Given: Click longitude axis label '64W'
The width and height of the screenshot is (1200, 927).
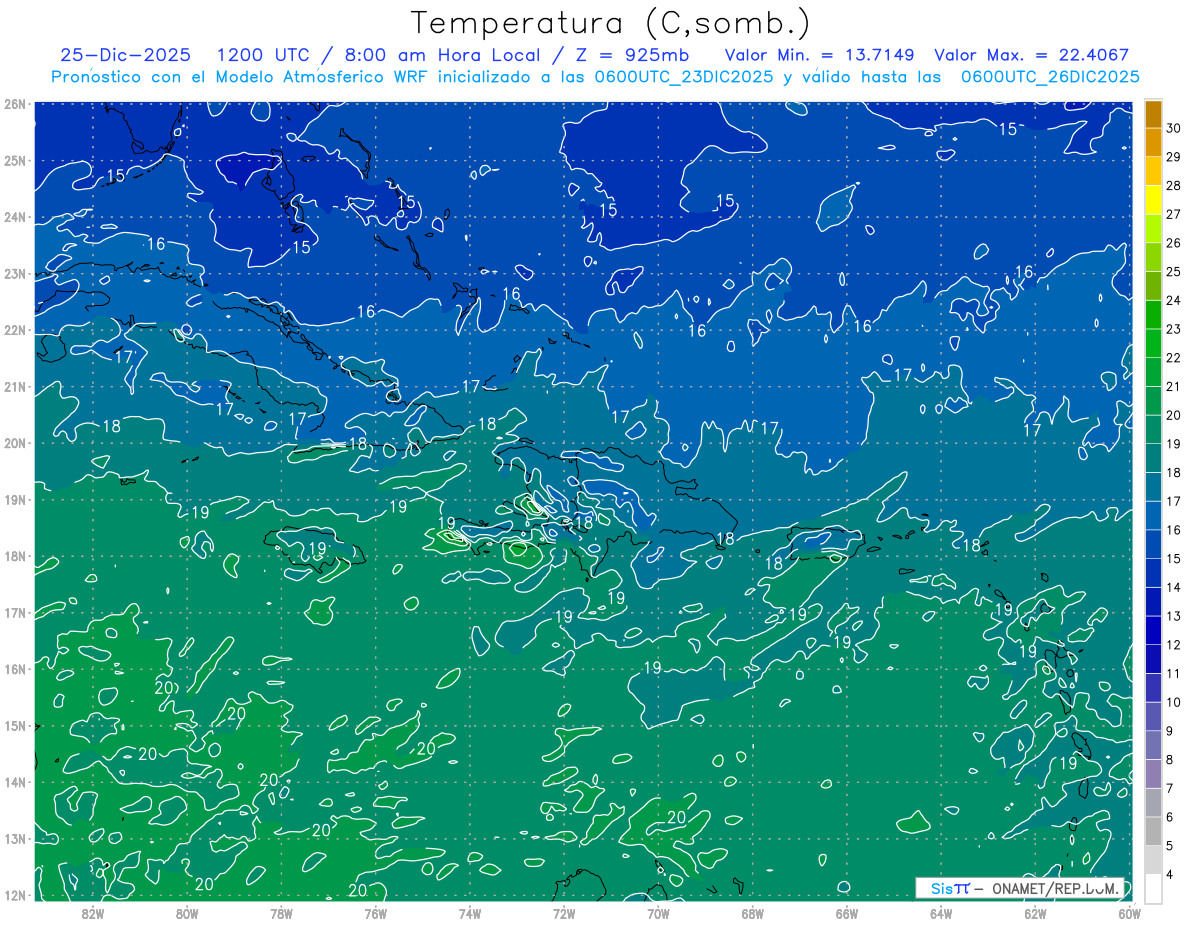Looking at the screenshot, I should tap(941, 913).
